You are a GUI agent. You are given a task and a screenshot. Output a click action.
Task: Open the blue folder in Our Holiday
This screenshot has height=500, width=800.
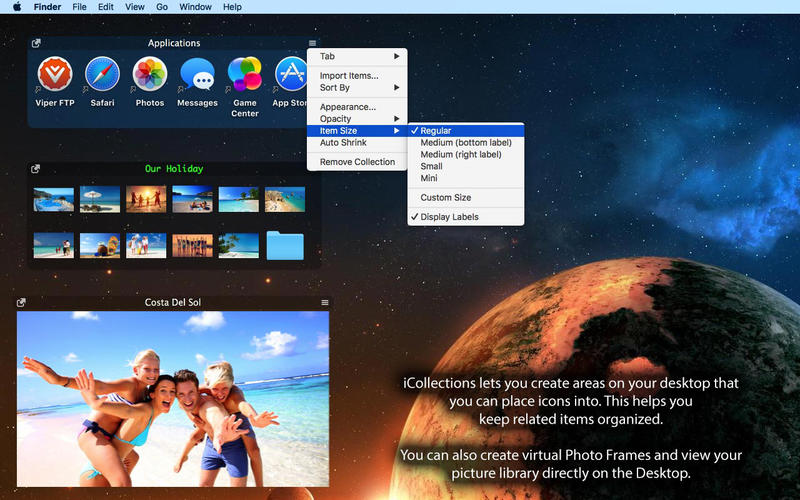[285, 245]
